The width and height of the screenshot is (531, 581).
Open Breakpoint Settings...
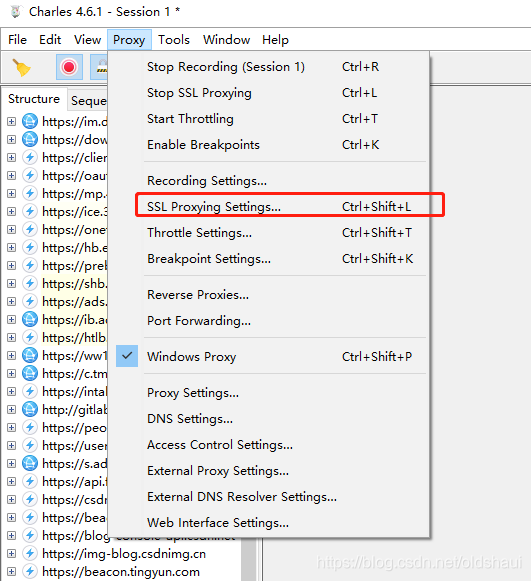click(x=269, y=259)
